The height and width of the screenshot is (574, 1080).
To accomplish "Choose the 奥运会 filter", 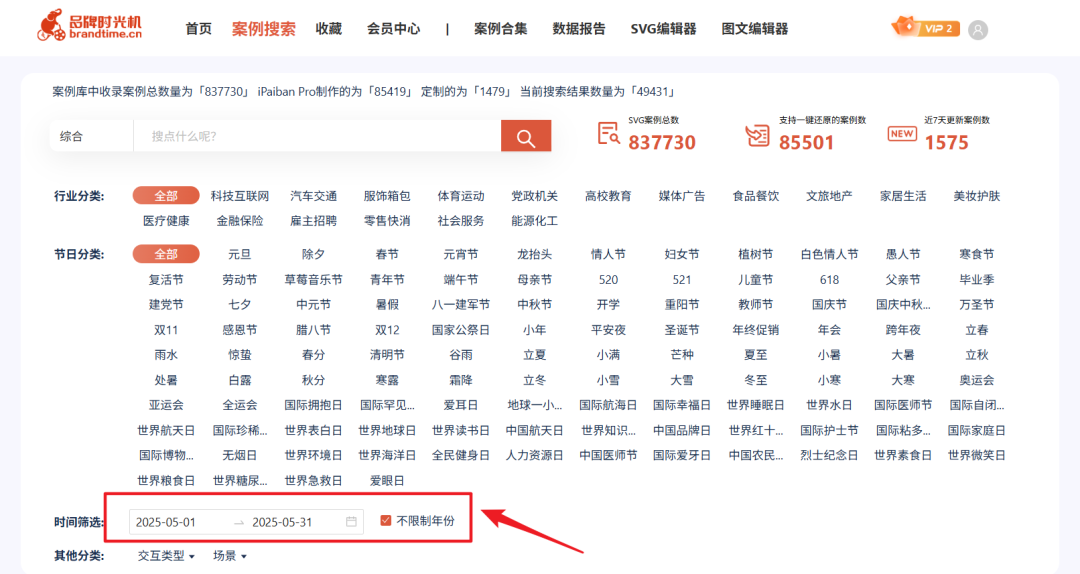I will click(977, 380).
